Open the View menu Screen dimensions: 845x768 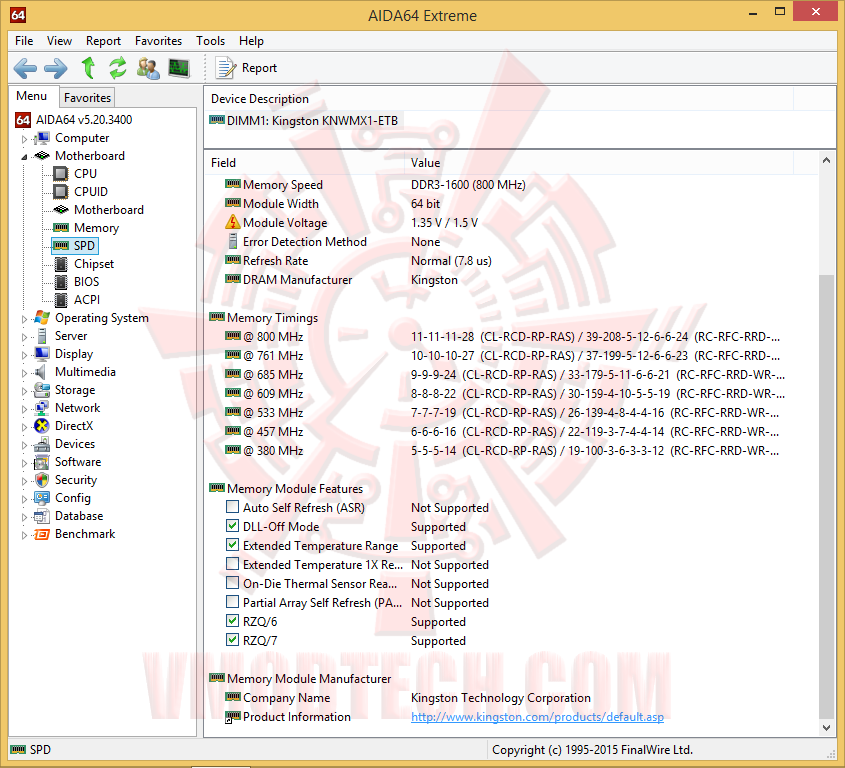pyautogui.click(x=59, y=41)
